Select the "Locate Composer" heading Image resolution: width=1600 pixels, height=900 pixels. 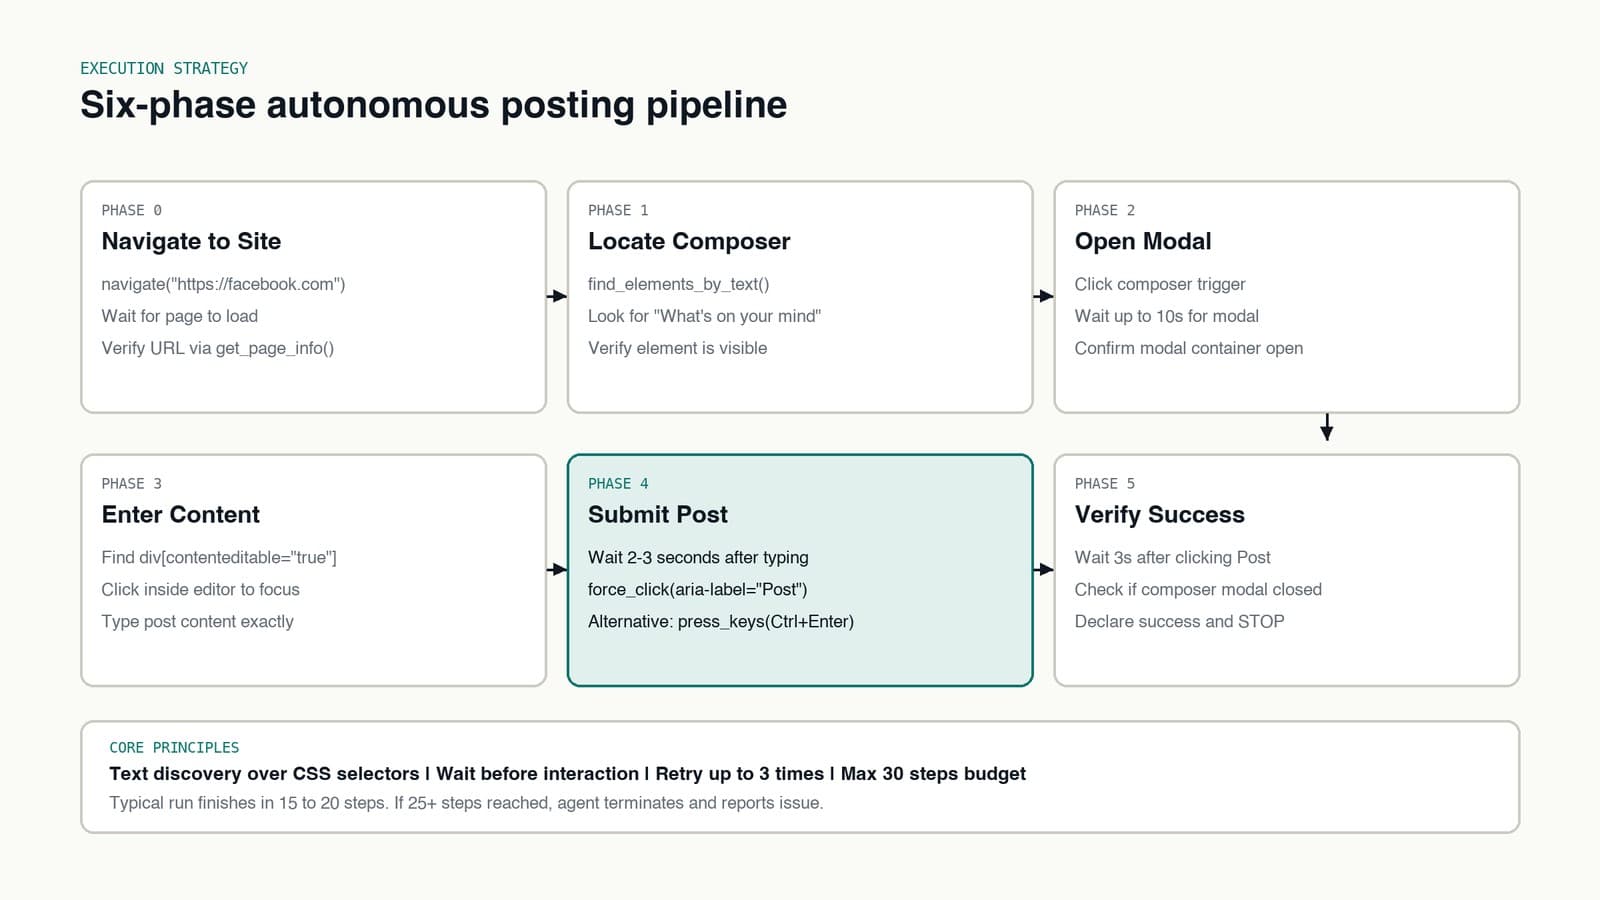(x=689, y=241)
